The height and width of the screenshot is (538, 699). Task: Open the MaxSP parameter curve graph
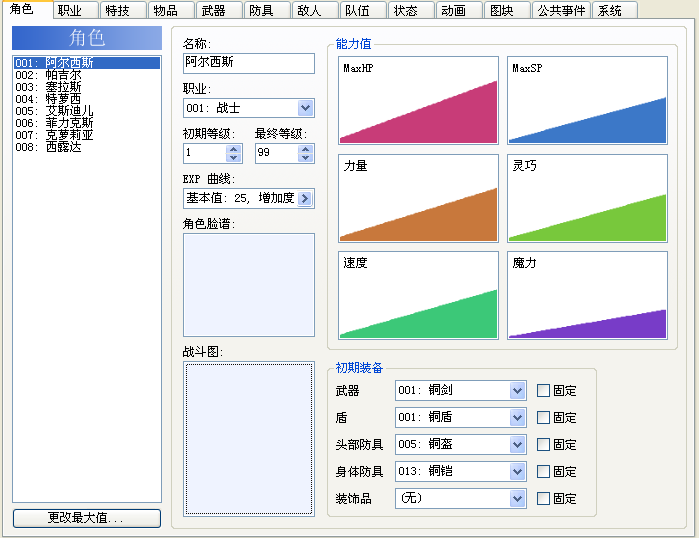point(587,100)
